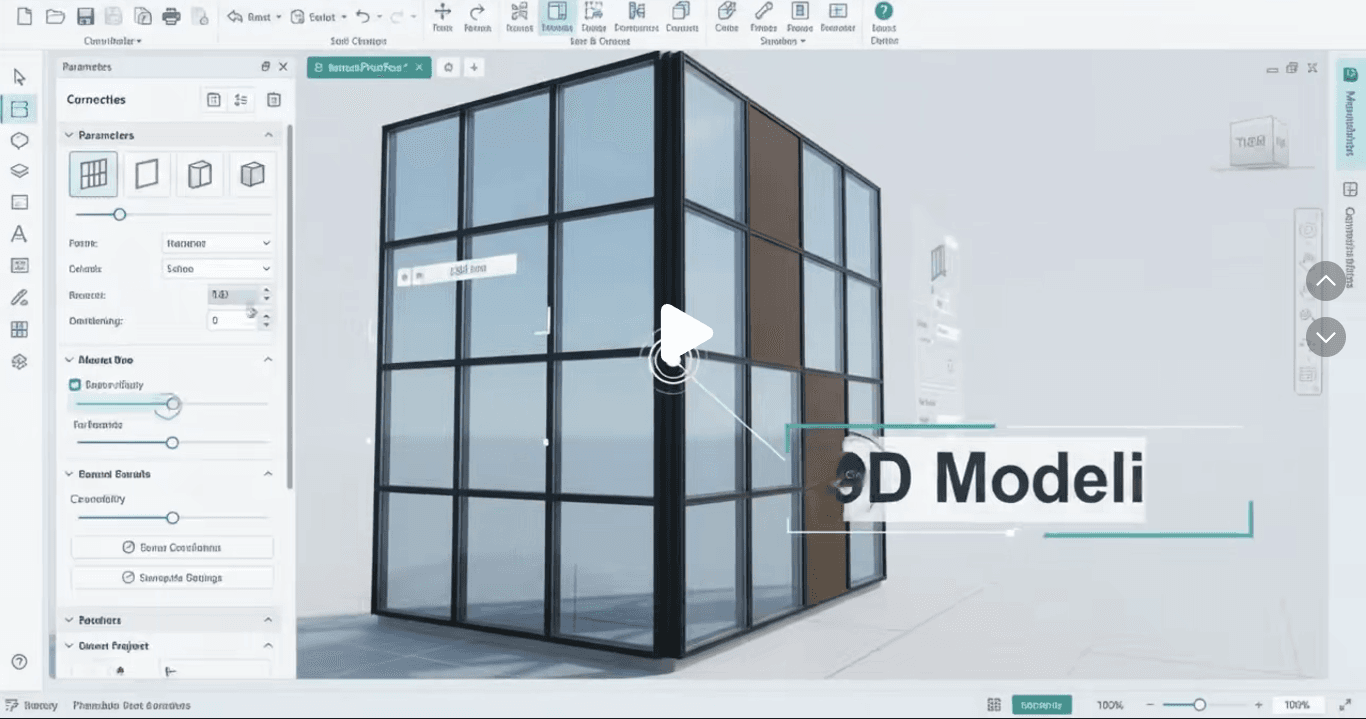Open the 'Racaner' dropdown in Parameters

point(217,243)
